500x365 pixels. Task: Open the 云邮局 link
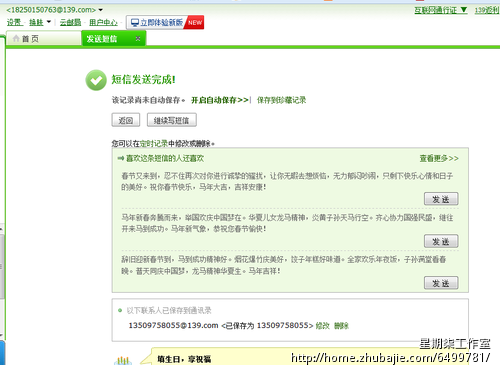pyautogui.click(x=70, y=22)
